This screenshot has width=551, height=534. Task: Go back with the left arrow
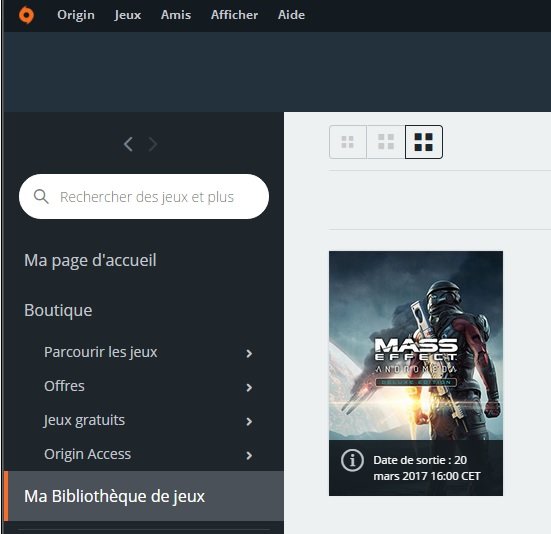click(128, 144)
